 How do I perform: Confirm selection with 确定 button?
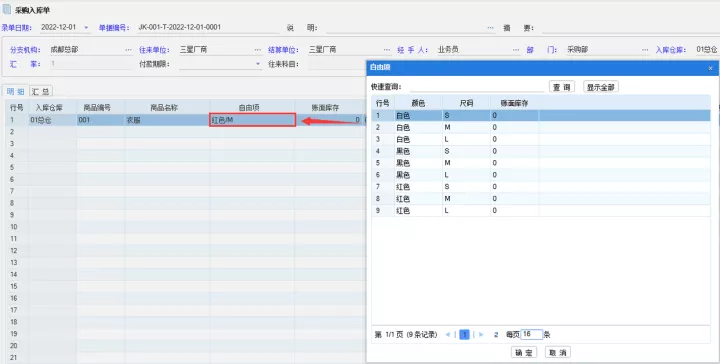[x=524, y=352]
